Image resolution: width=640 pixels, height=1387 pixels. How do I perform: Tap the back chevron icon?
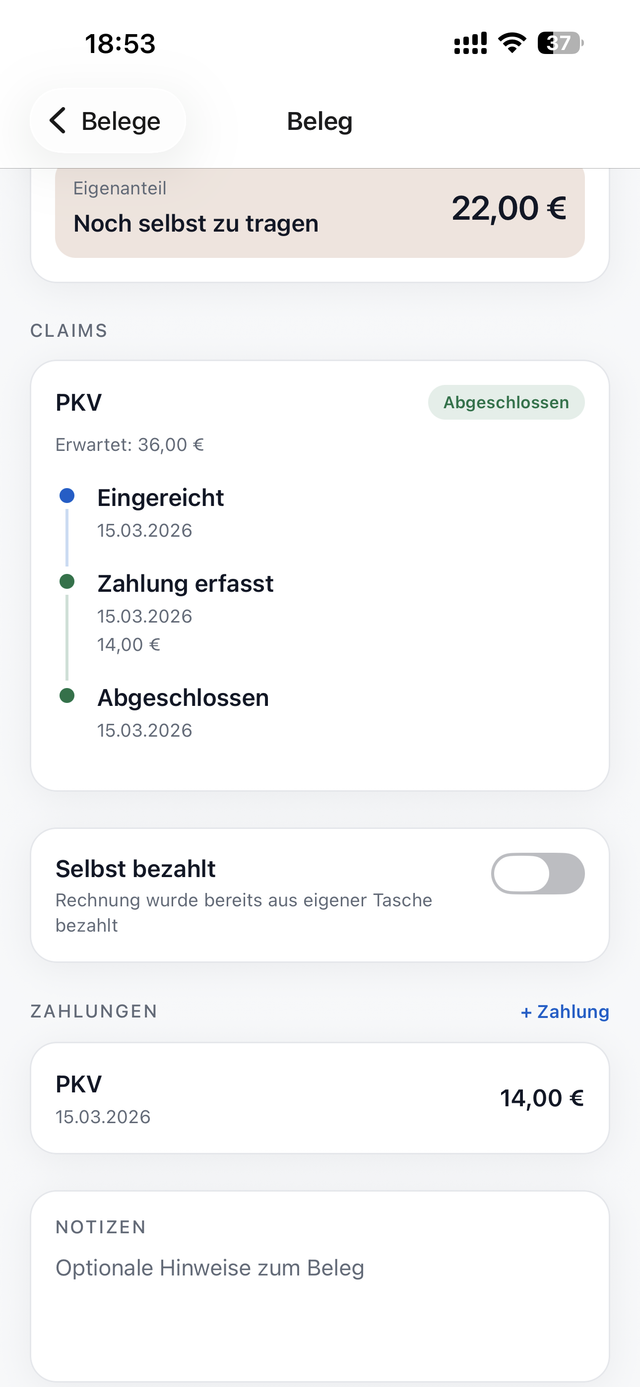pyautogui.click(x=56, y=120)
